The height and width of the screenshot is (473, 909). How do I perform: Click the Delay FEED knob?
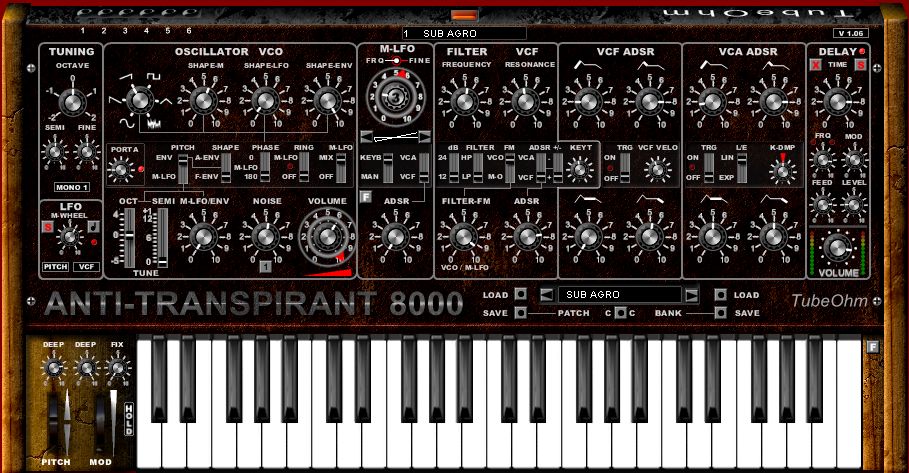pyautogui.click(x=822, y=204)
